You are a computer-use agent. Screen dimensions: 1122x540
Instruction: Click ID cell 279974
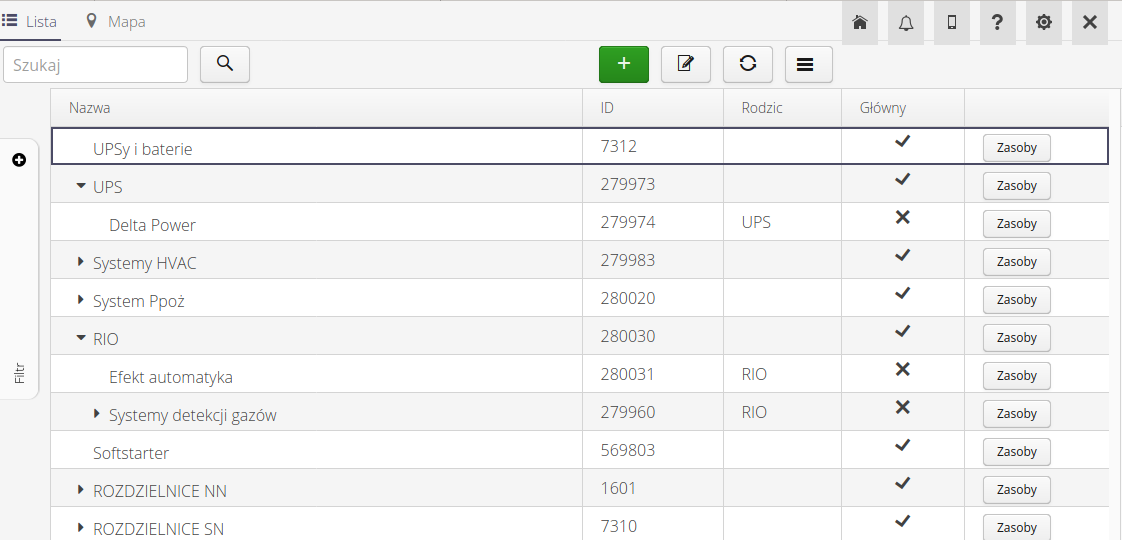click(x=628, y=222)
